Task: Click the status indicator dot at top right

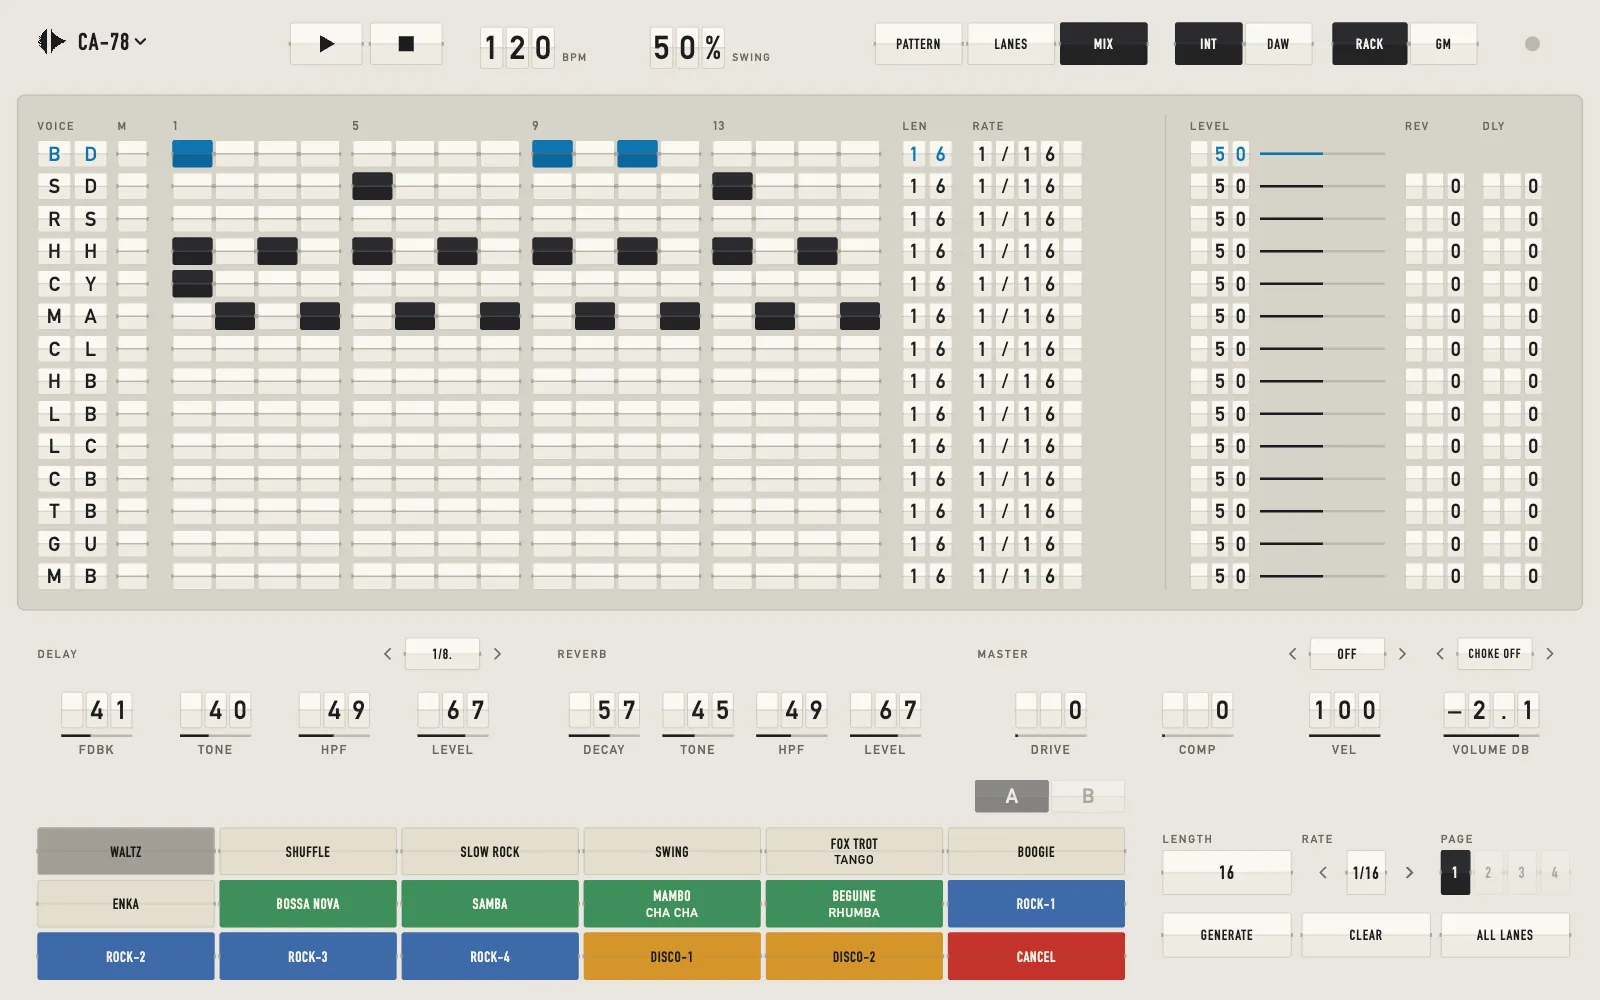Action: tap(1532, 44)
